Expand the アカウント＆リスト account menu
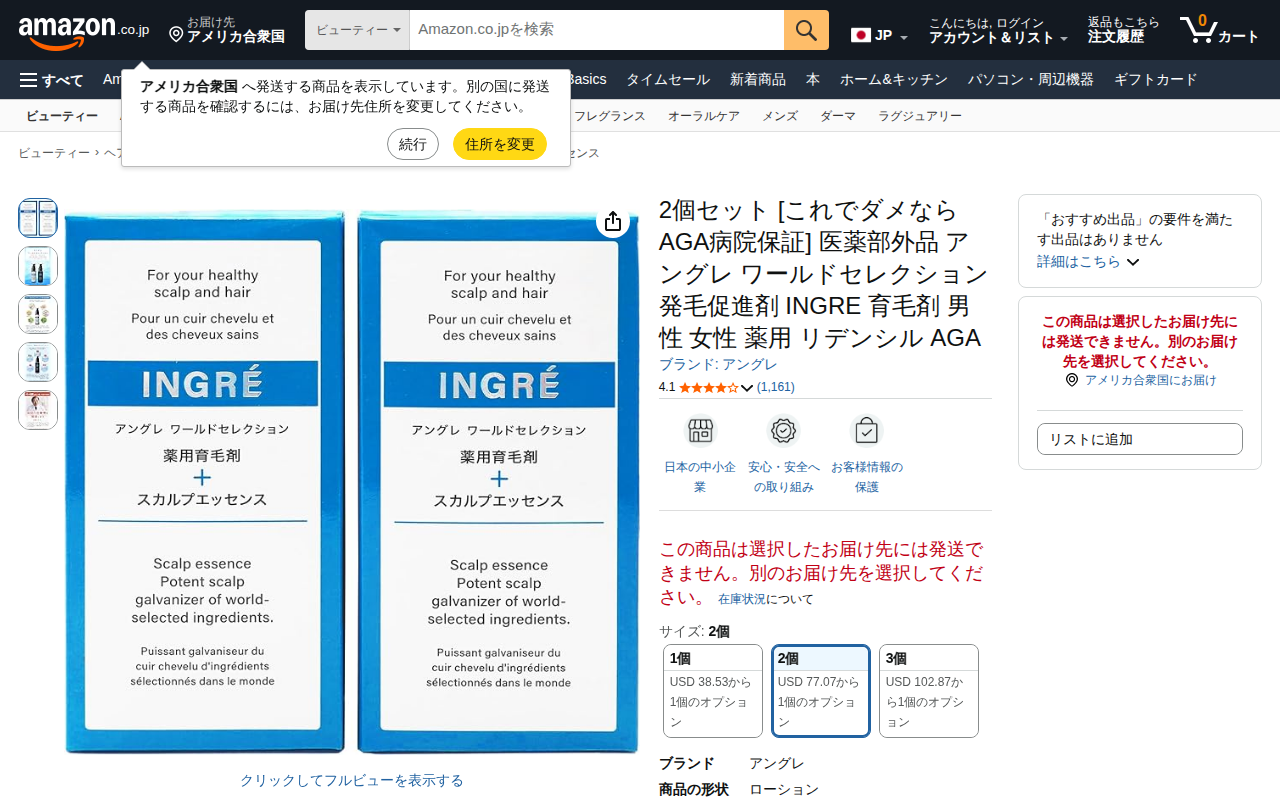Viewport: 1280px width, 800px height. (x=998, y=30)
